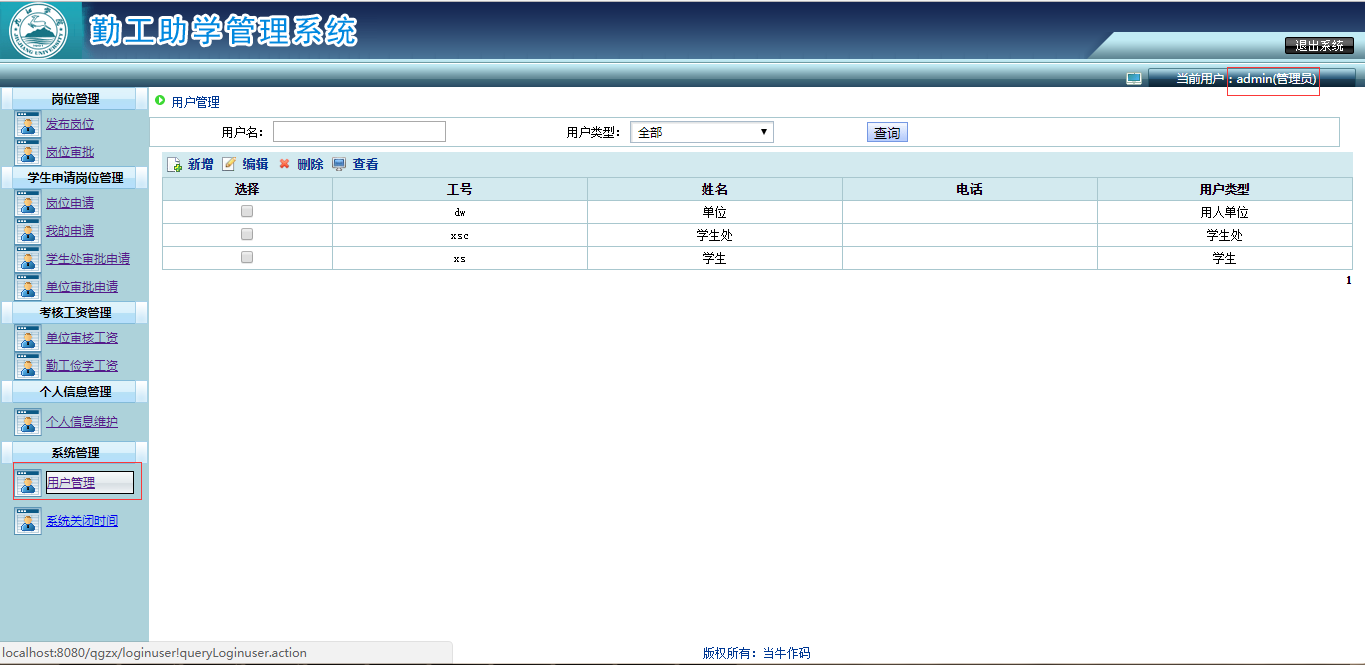
Task: Open the 个人信息维护 link
Action: click(x=82, y=422)
